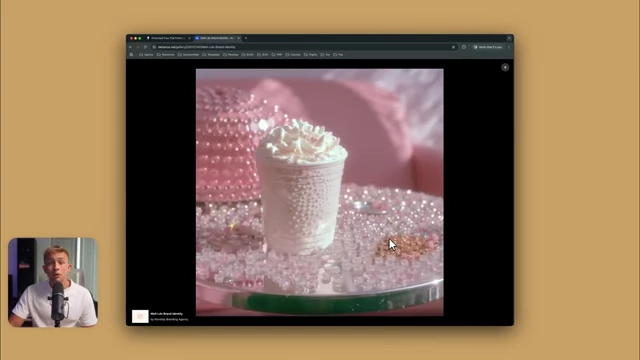This screenshot has height=360, width=640.
Task: Click the Verify profile button in the toolbar
Action: (488, 47)
